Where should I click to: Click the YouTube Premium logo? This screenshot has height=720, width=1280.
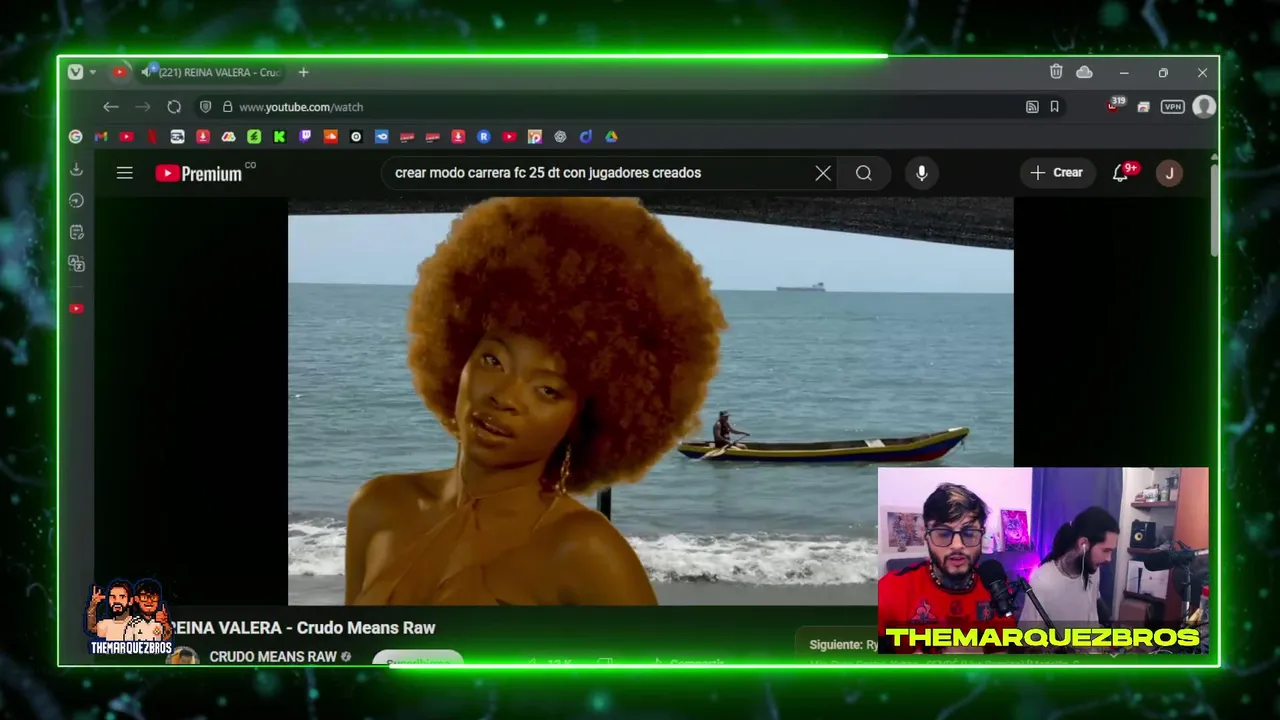199,173
